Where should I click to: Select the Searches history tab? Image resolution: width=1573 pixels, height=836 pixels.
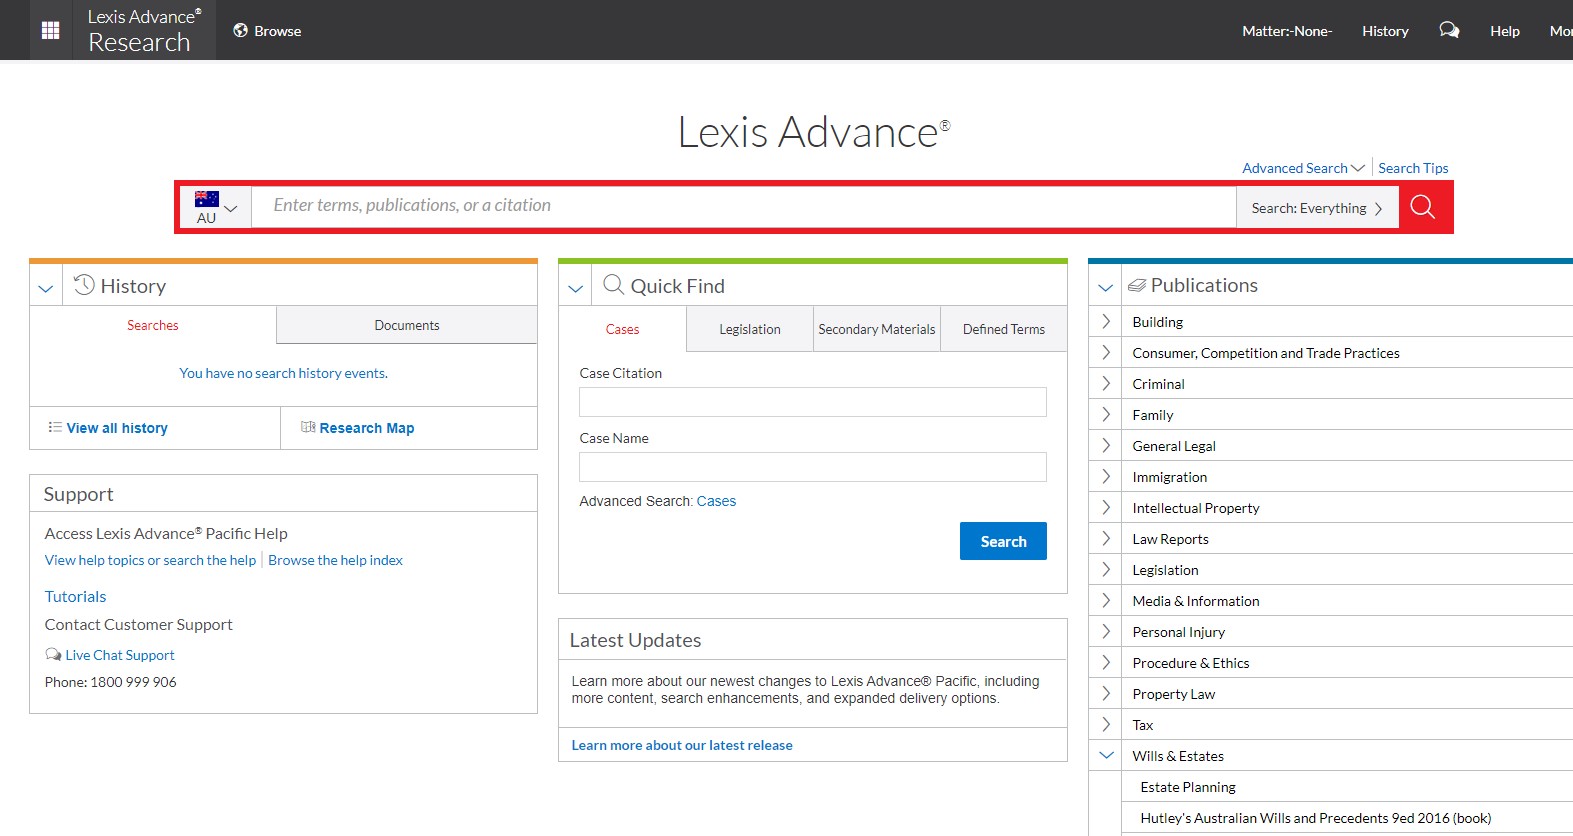[x=153, y=325]
